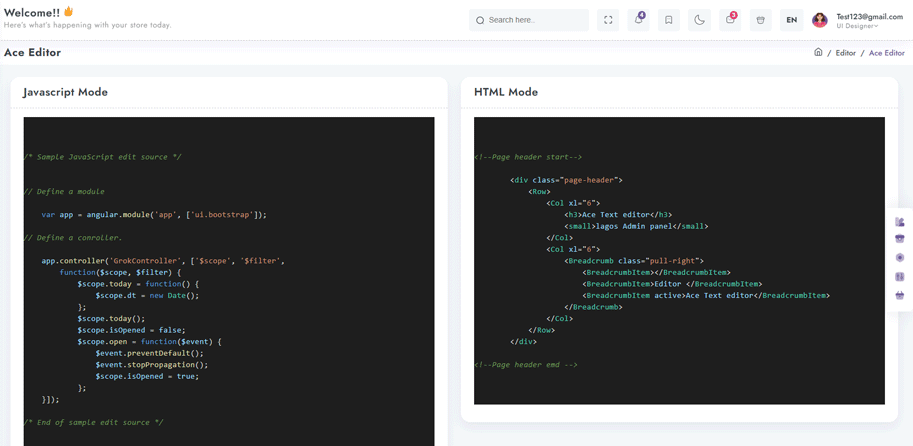The image size is (913, 446).
Task: Click the search here input field
Action: tap(529, 20)
